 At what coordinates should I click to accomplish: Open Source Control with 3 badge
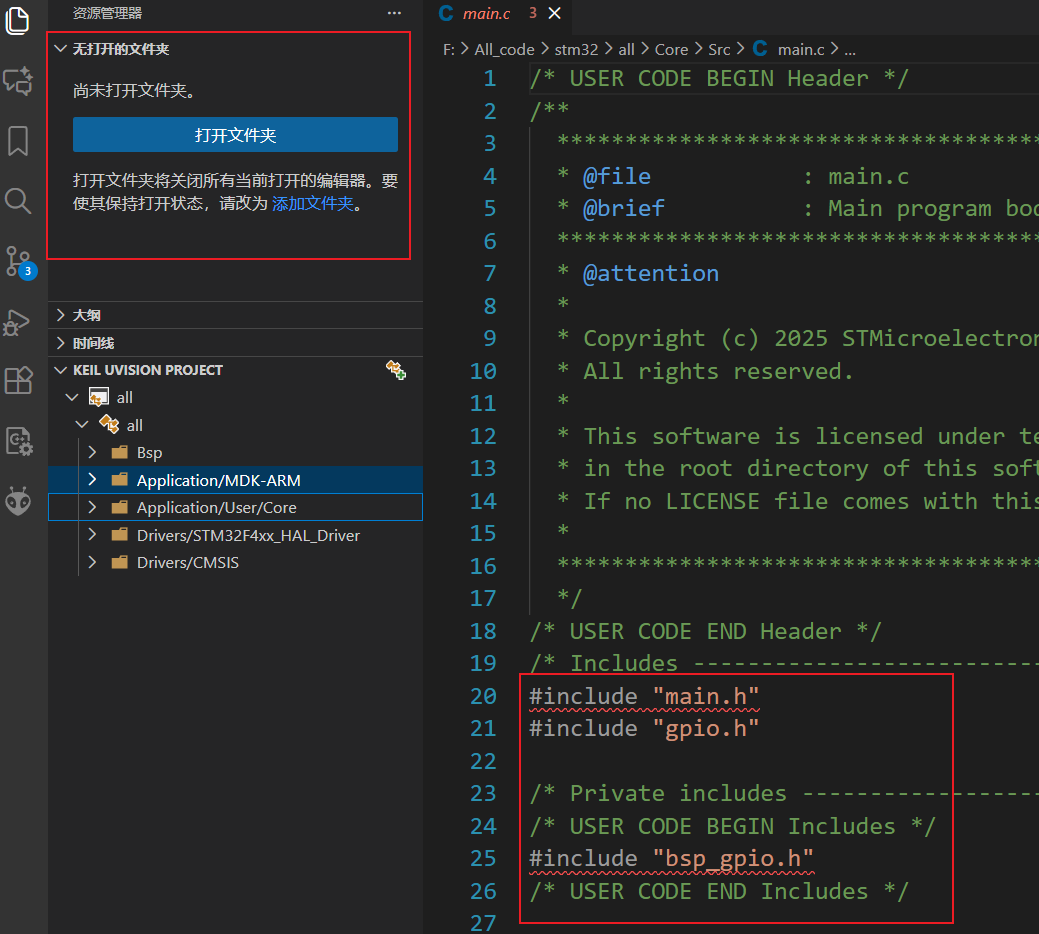(20, 262)
